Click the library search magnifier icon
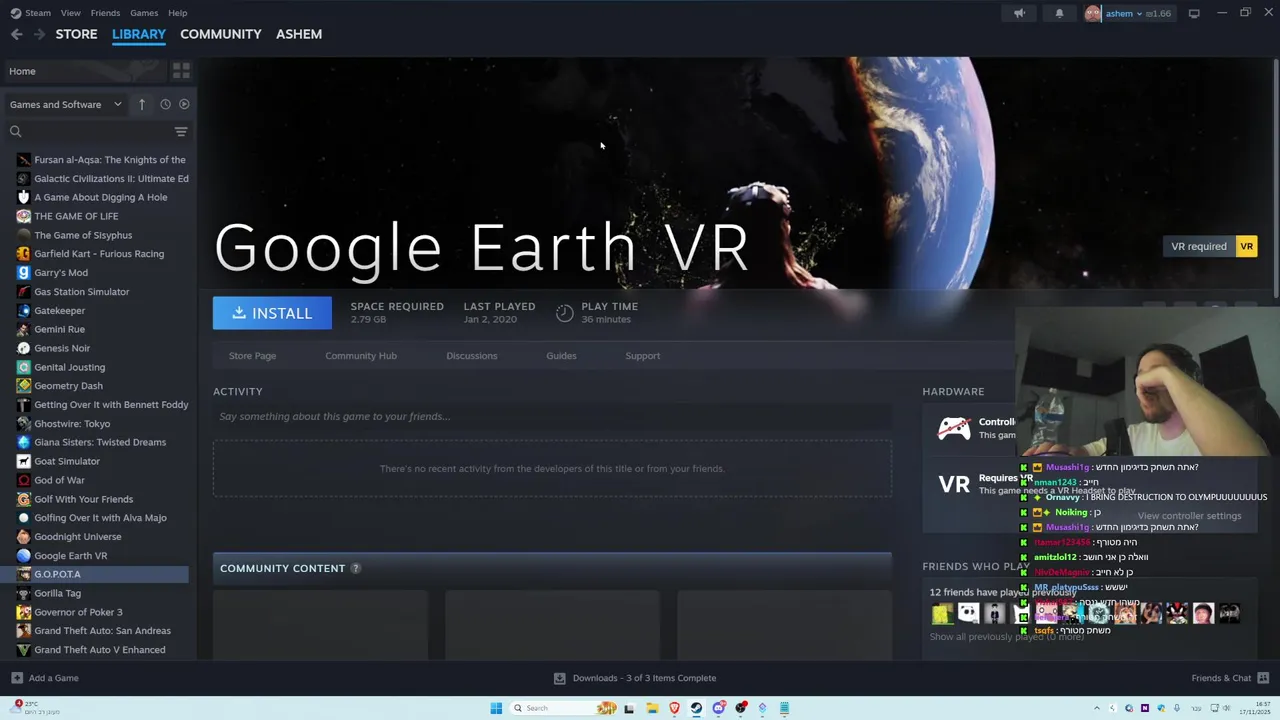Viewport: 1280px width, 720px height. 15,131
